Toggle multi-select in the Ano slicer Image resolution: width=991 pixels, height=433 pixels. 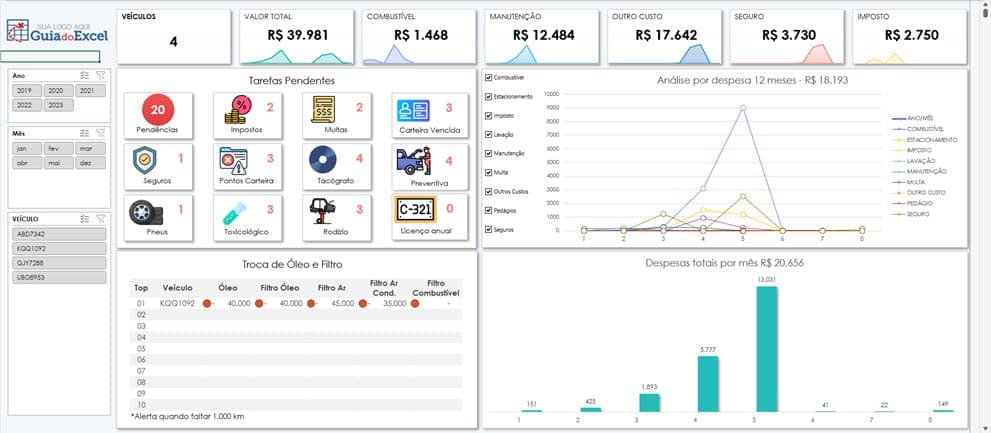(85, 75)
